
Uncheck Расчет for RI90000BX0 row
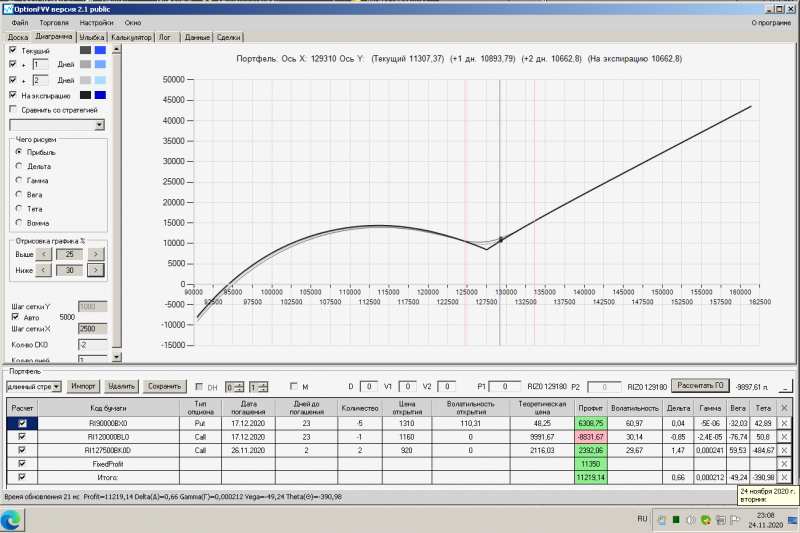22,423
